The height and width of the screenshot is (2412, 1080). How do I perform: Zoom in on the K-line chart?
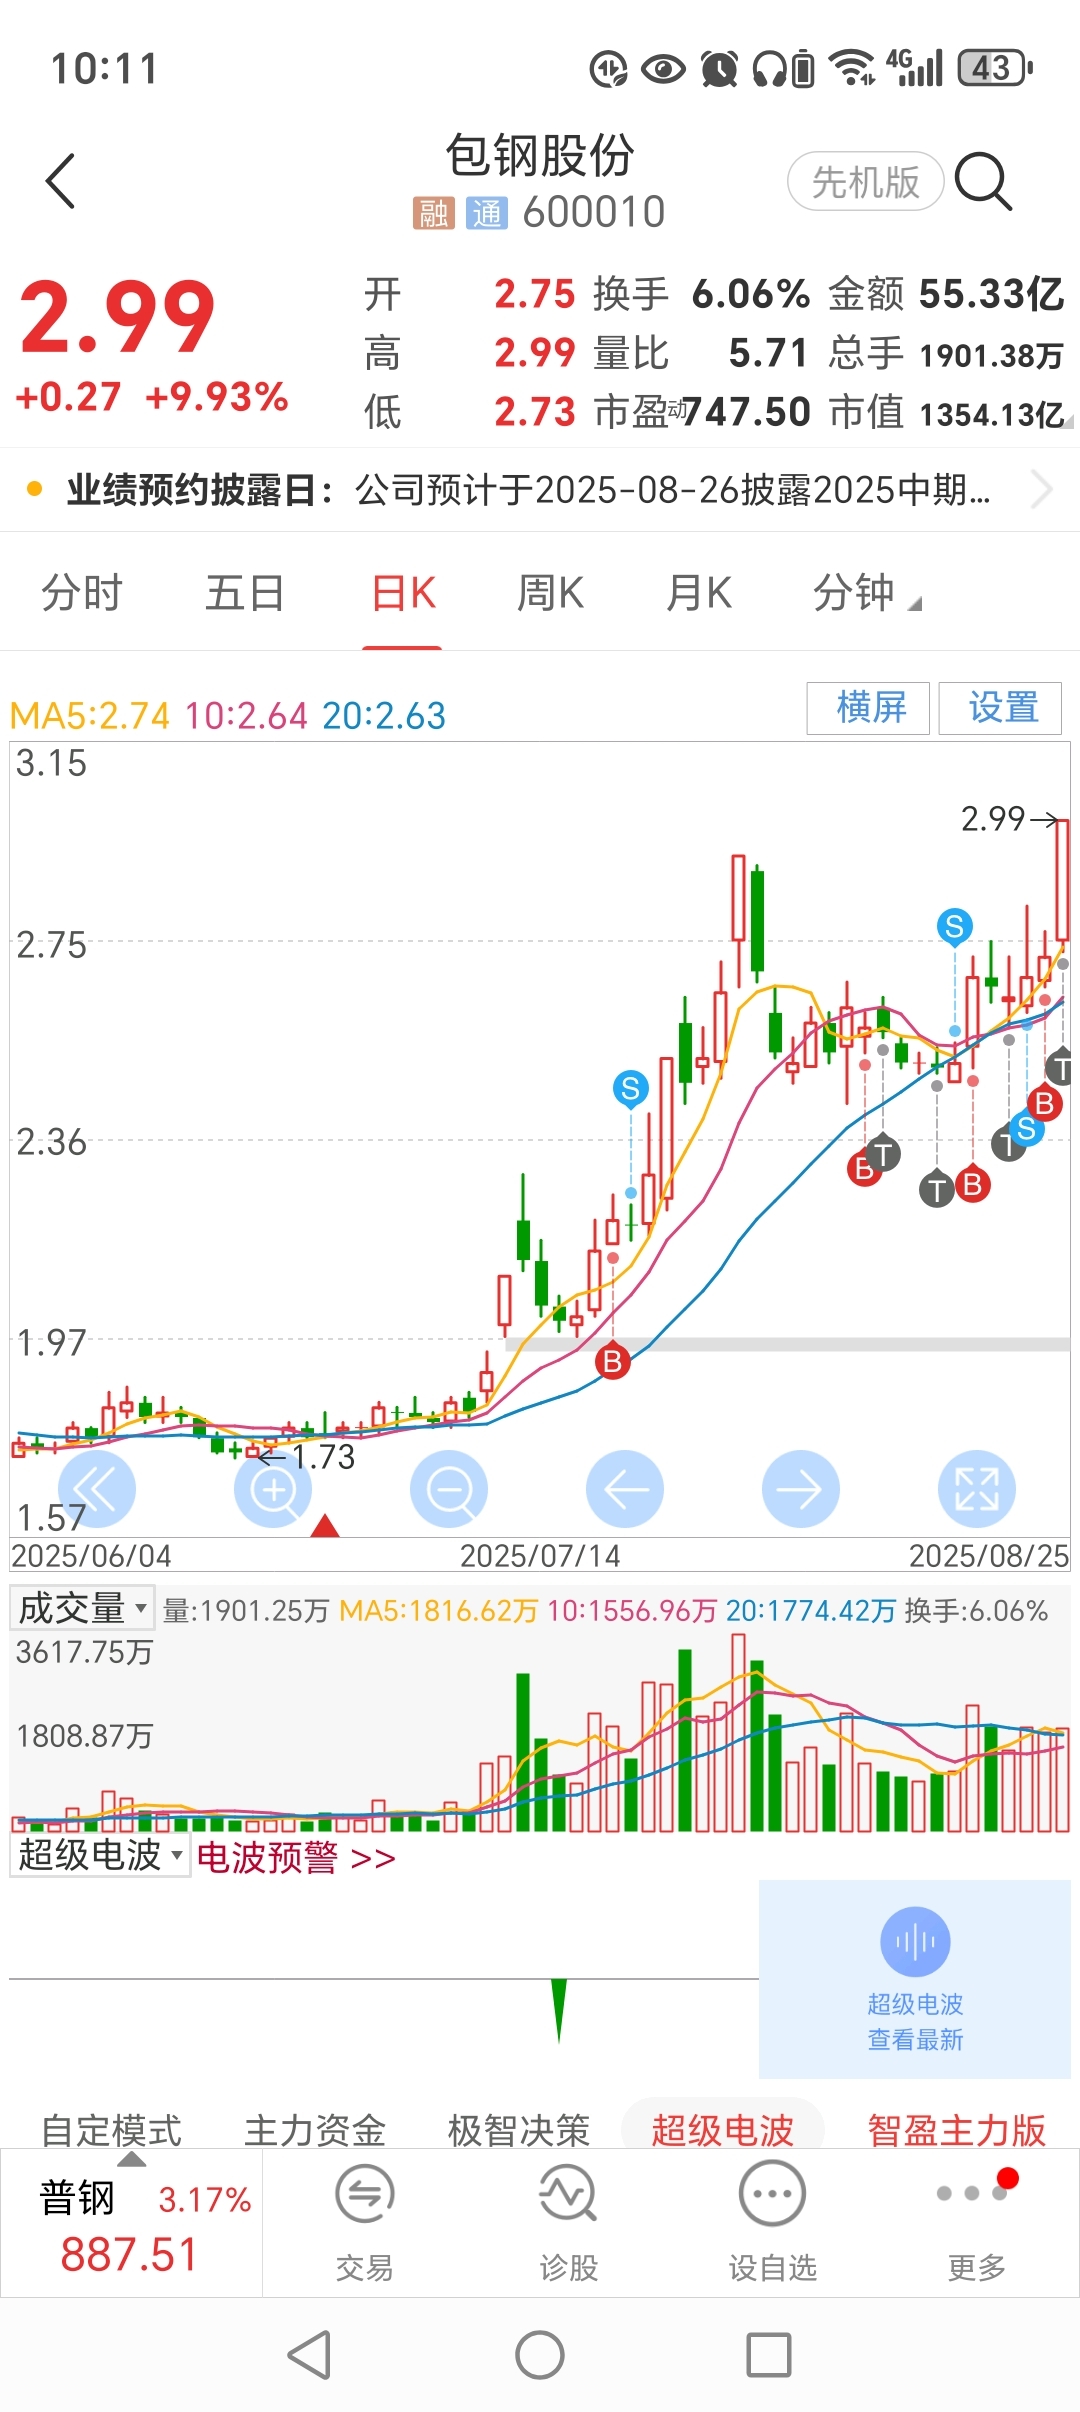click(273, 1489)
